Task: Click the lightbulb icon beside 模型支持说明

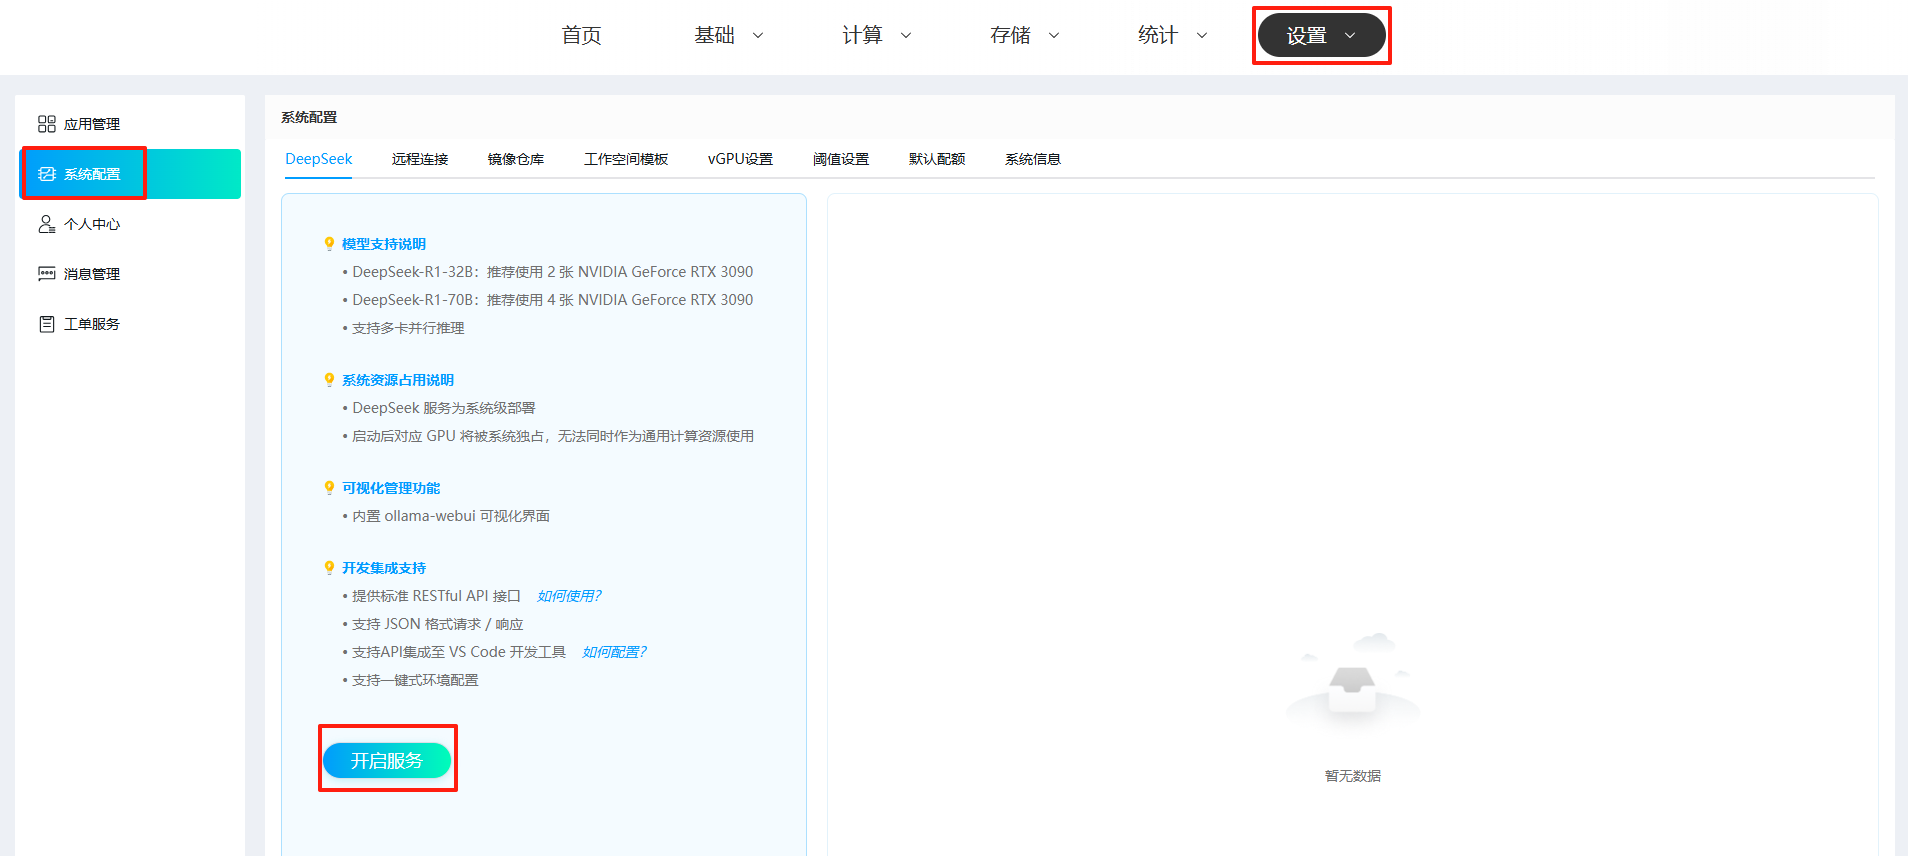Action: 329,244
